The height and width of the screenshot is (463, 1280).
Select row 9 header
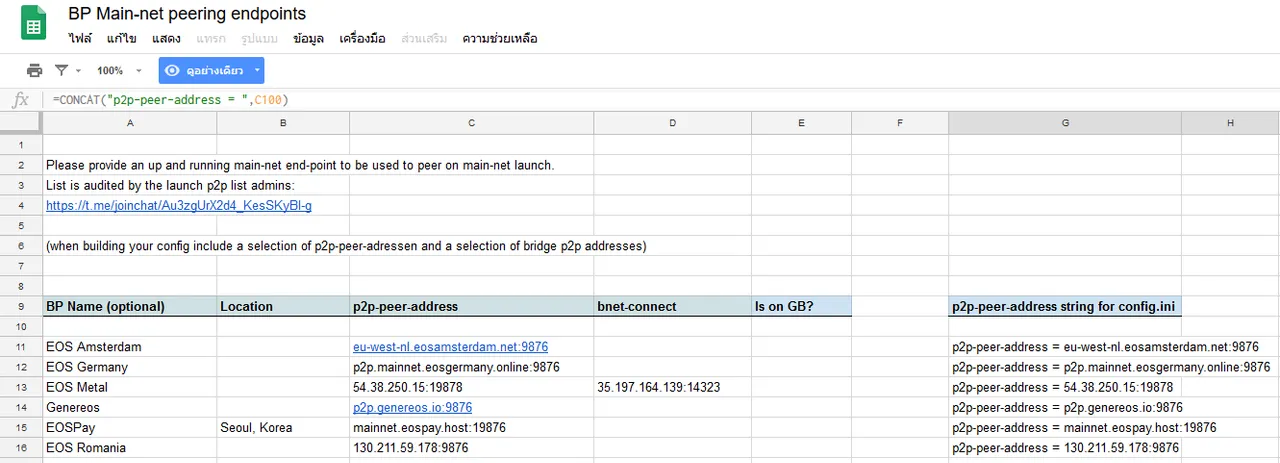click(20, 306)
